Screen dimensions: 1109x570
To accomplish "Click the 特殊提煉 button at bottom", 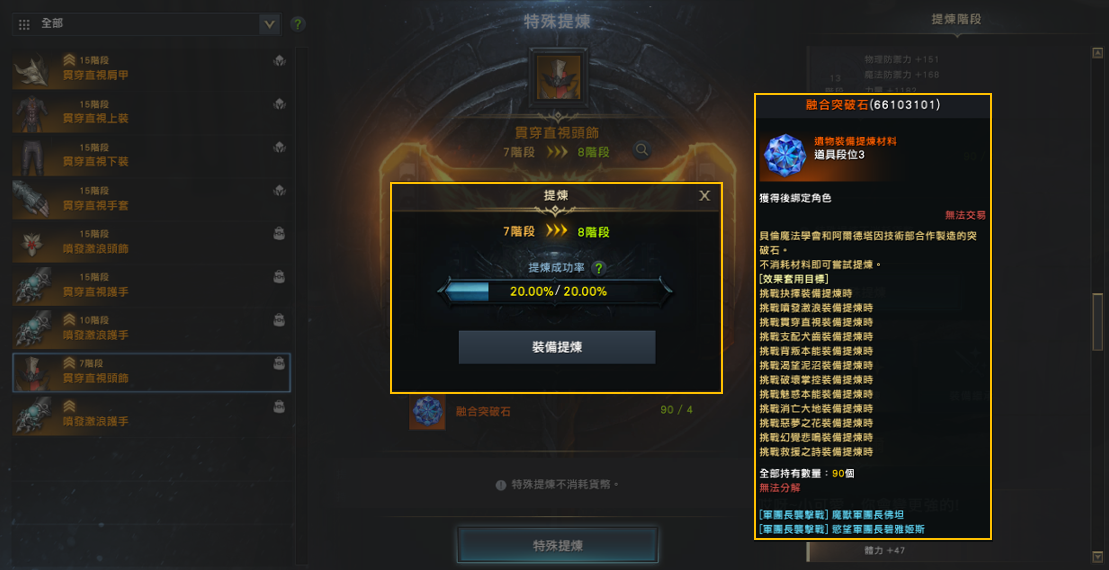I will [557, 545].
